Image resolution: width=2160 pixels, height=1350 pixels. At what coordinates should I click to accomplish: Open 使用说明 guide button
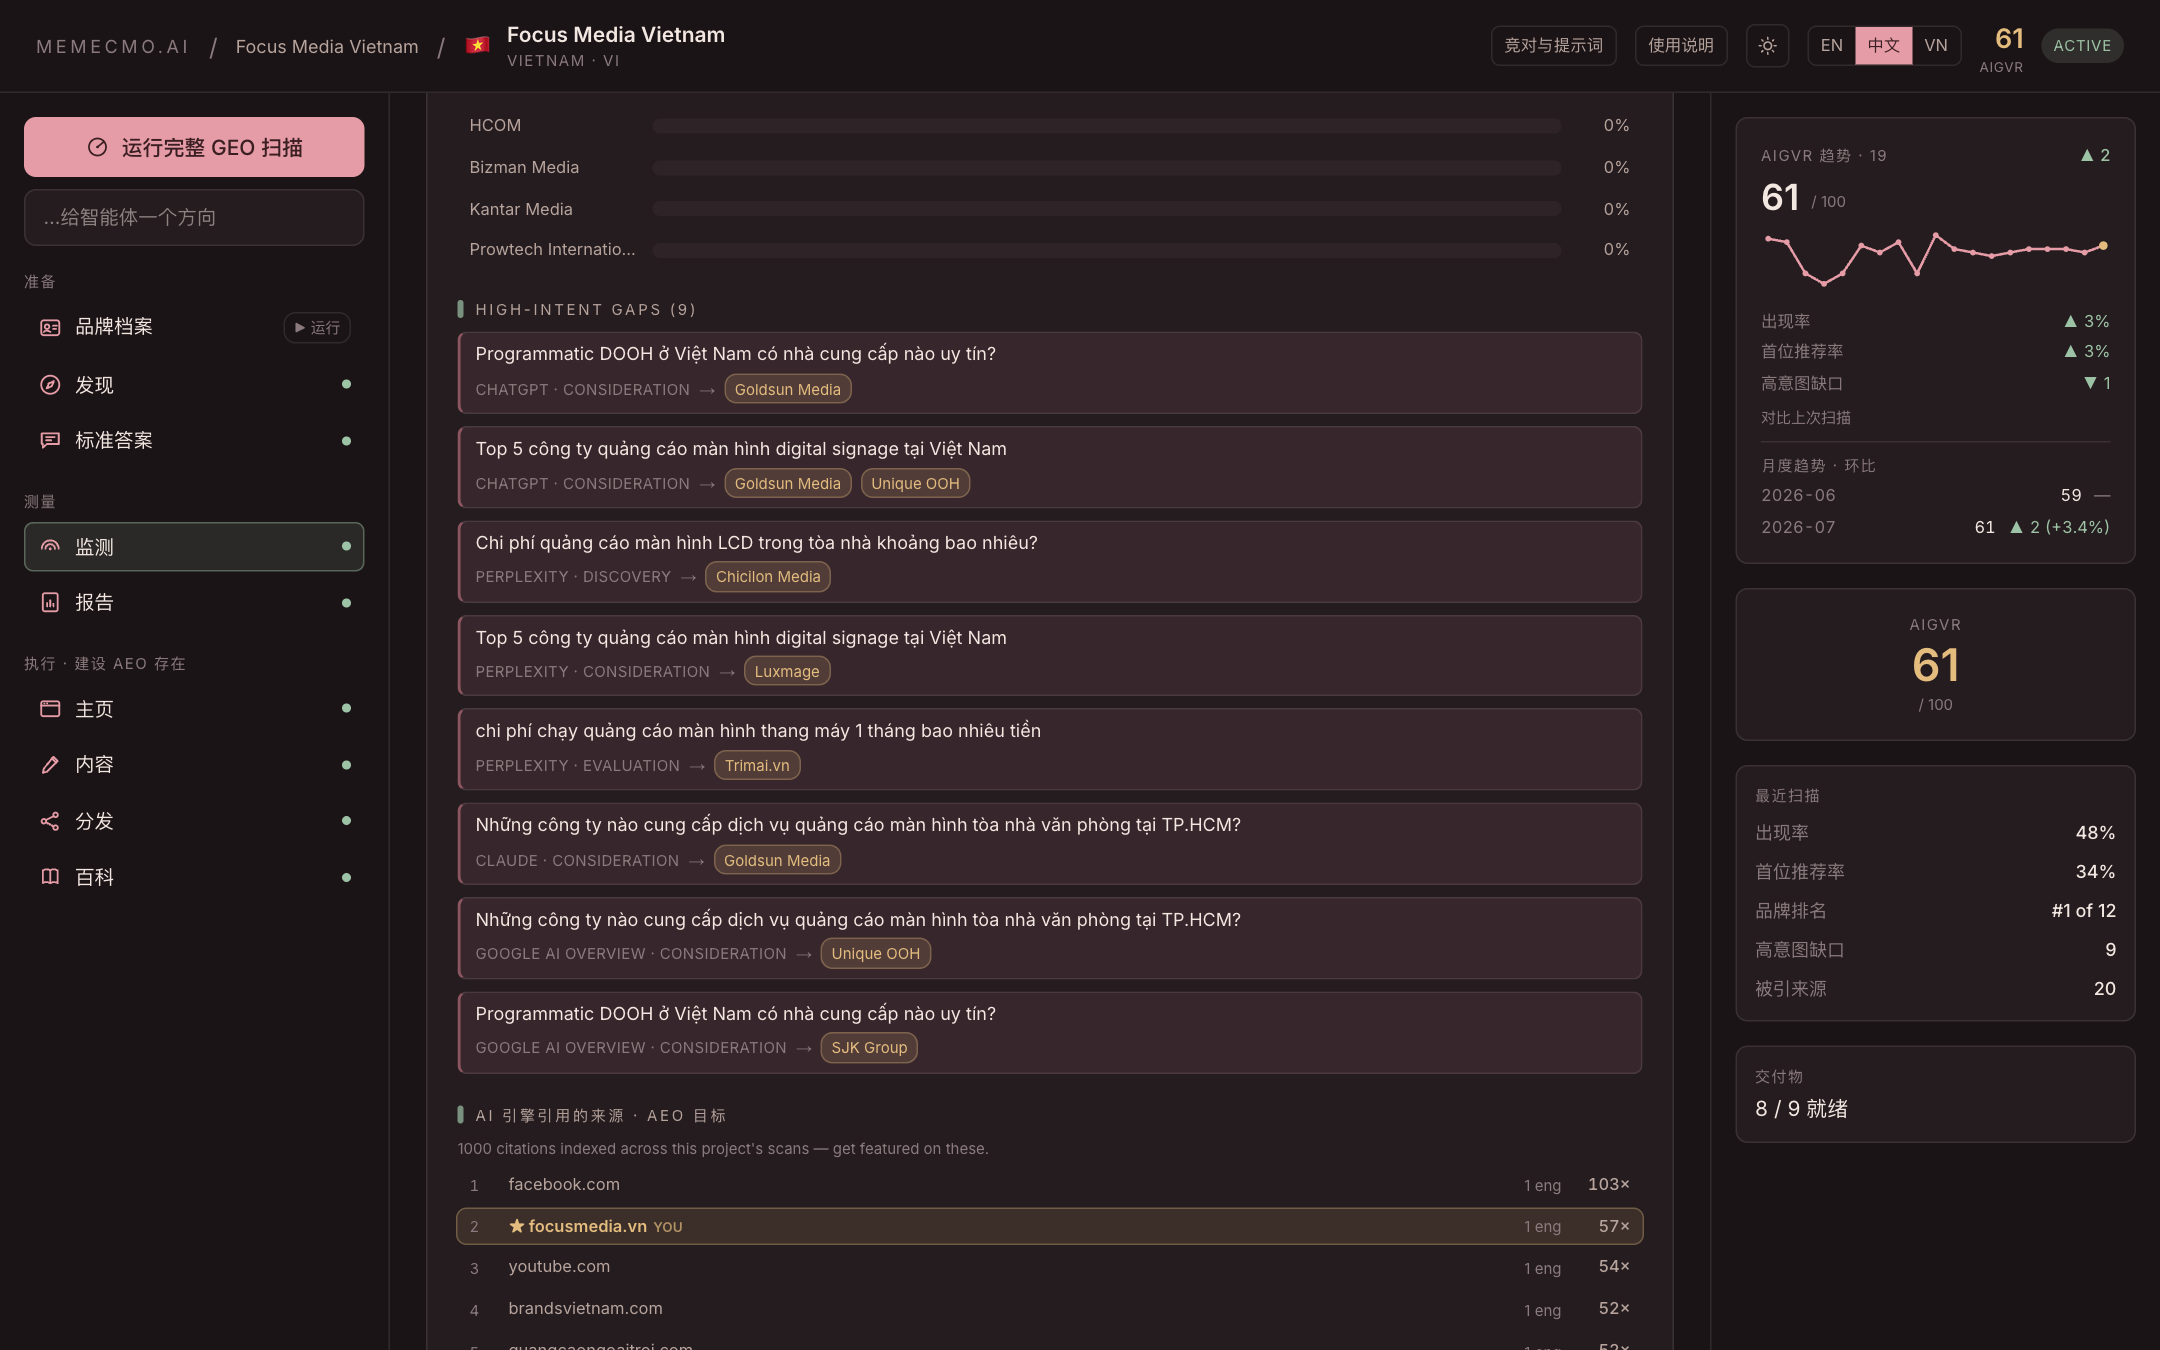tap(1680, 46)
